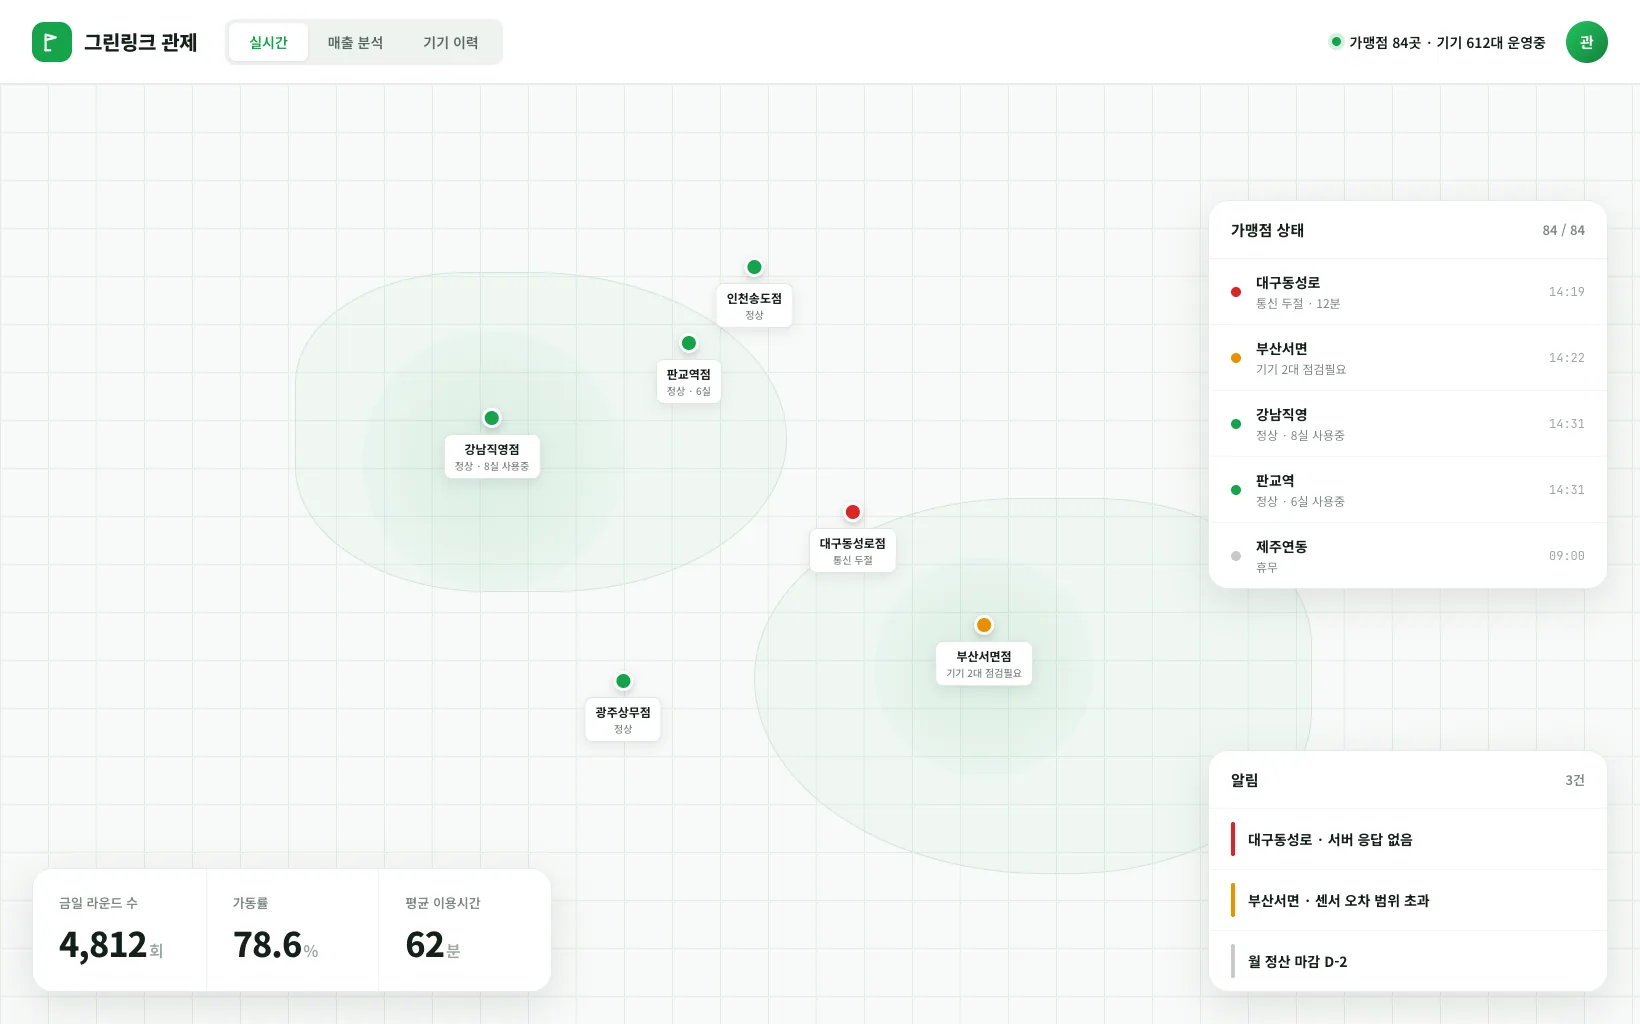Select the 광주상무점 map marker
The image size is (1640, 1024).
[623, 681]
